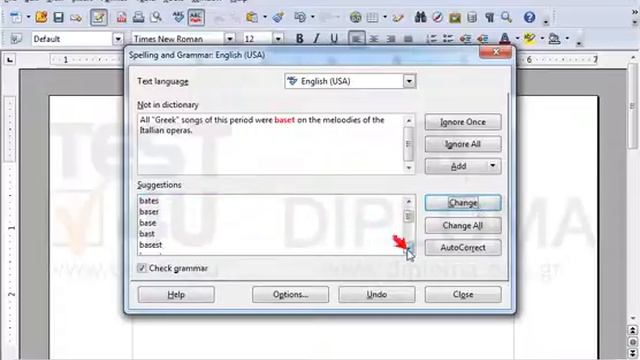Uncheck the Check grammar checkbox
Viewport: 640px width, 360px height.
[142, 268]
